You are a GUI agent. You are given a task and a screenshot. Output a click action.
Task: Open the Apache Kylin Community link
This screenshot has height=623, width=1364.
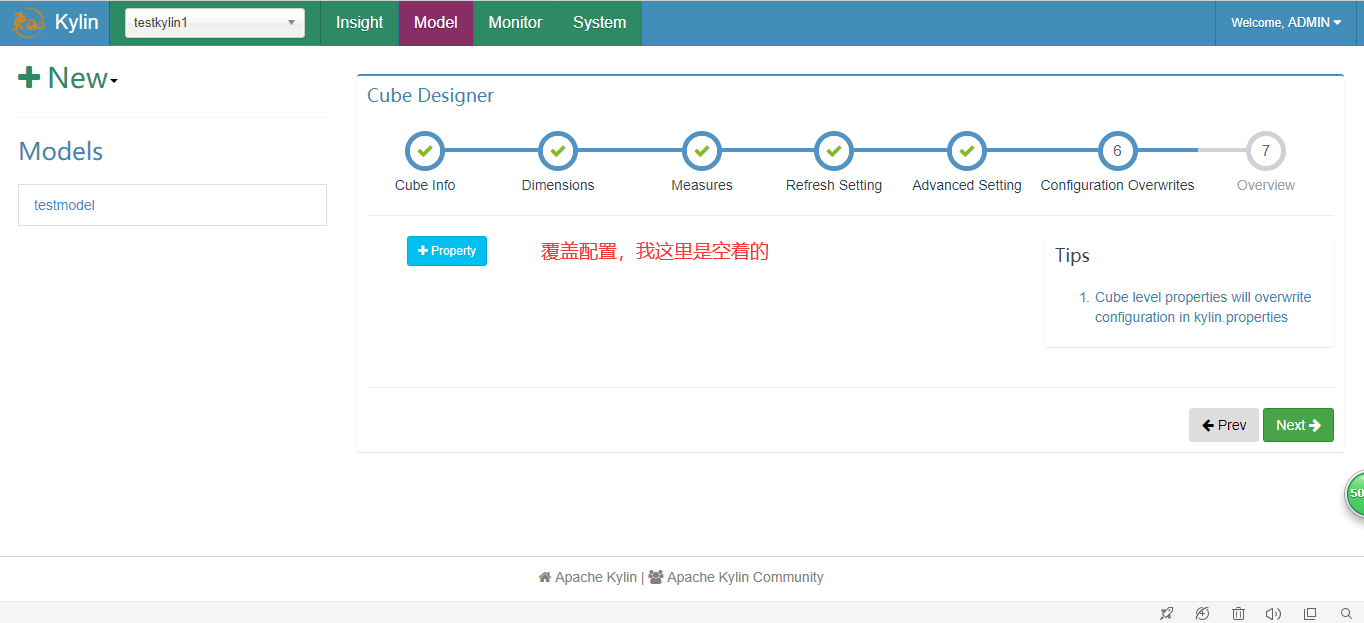click(736, 577)
